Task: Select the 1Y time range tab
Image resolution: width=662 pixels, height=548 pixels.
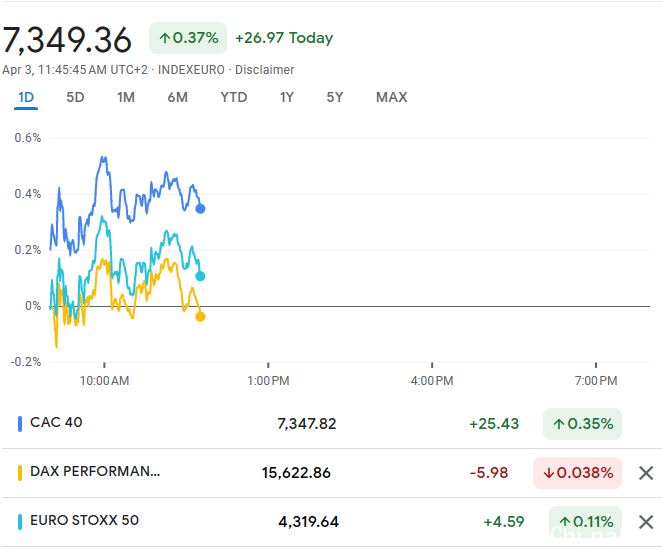Action: (x=287, y=98)
